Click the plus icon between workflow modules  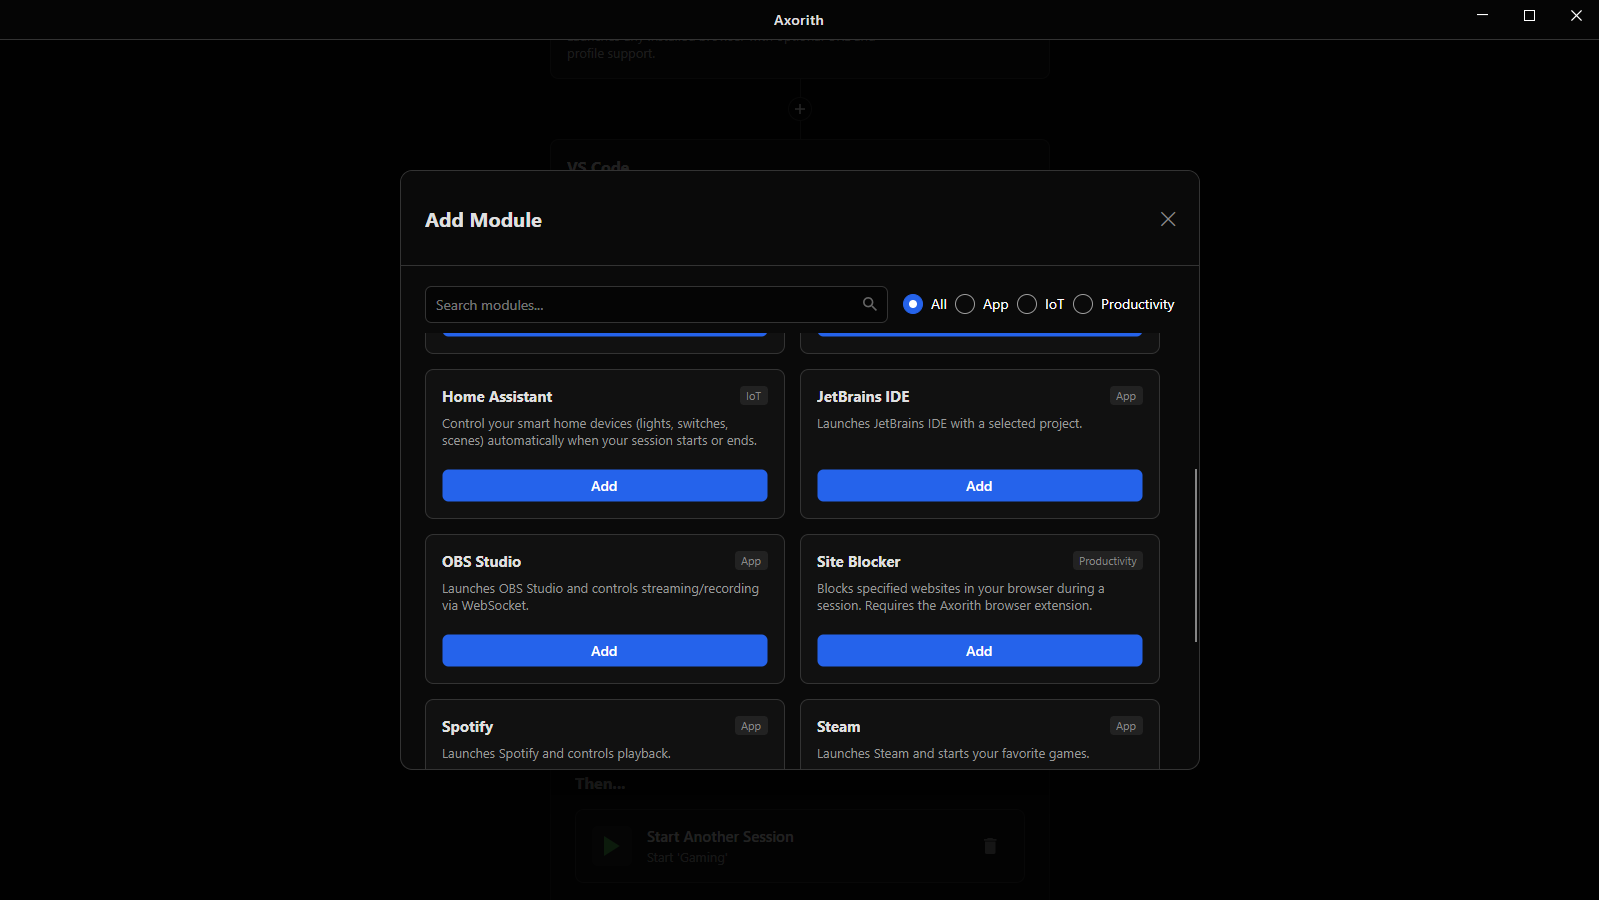799,109
